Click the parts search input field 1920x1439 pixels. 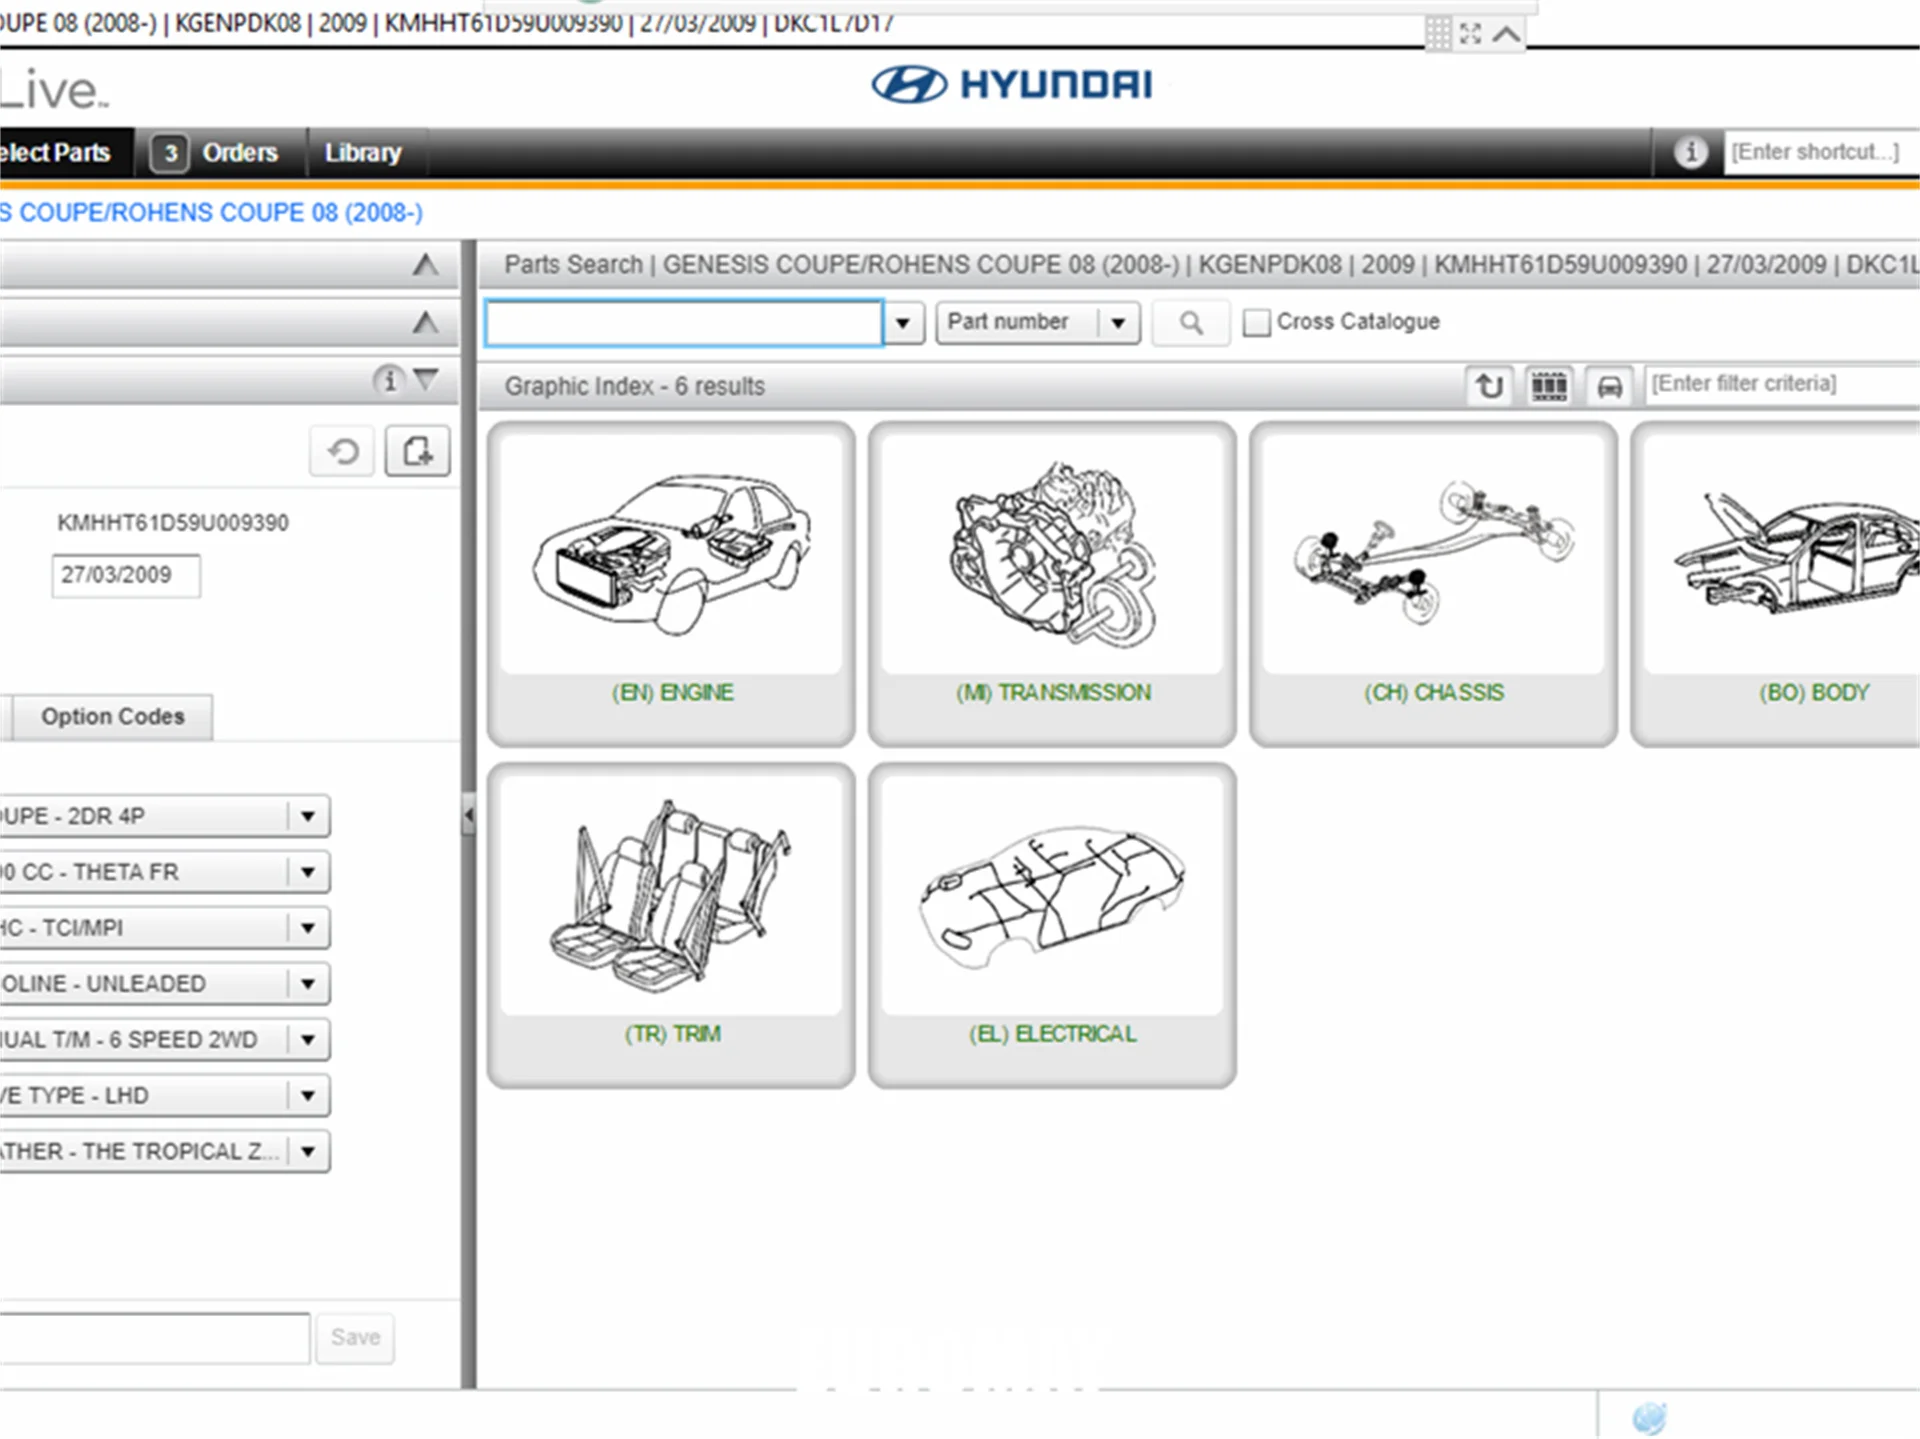[x=684, y=323]
